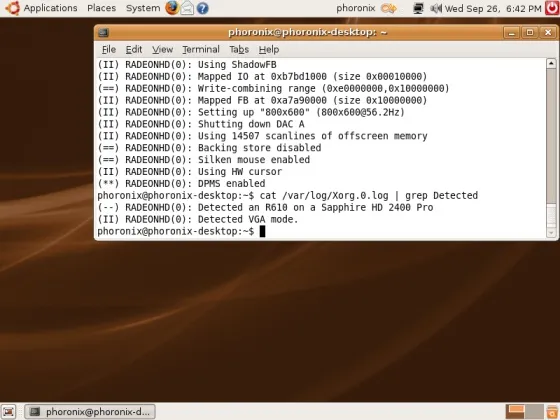Open the Trash icon in the bottom panel

point(552,412)
